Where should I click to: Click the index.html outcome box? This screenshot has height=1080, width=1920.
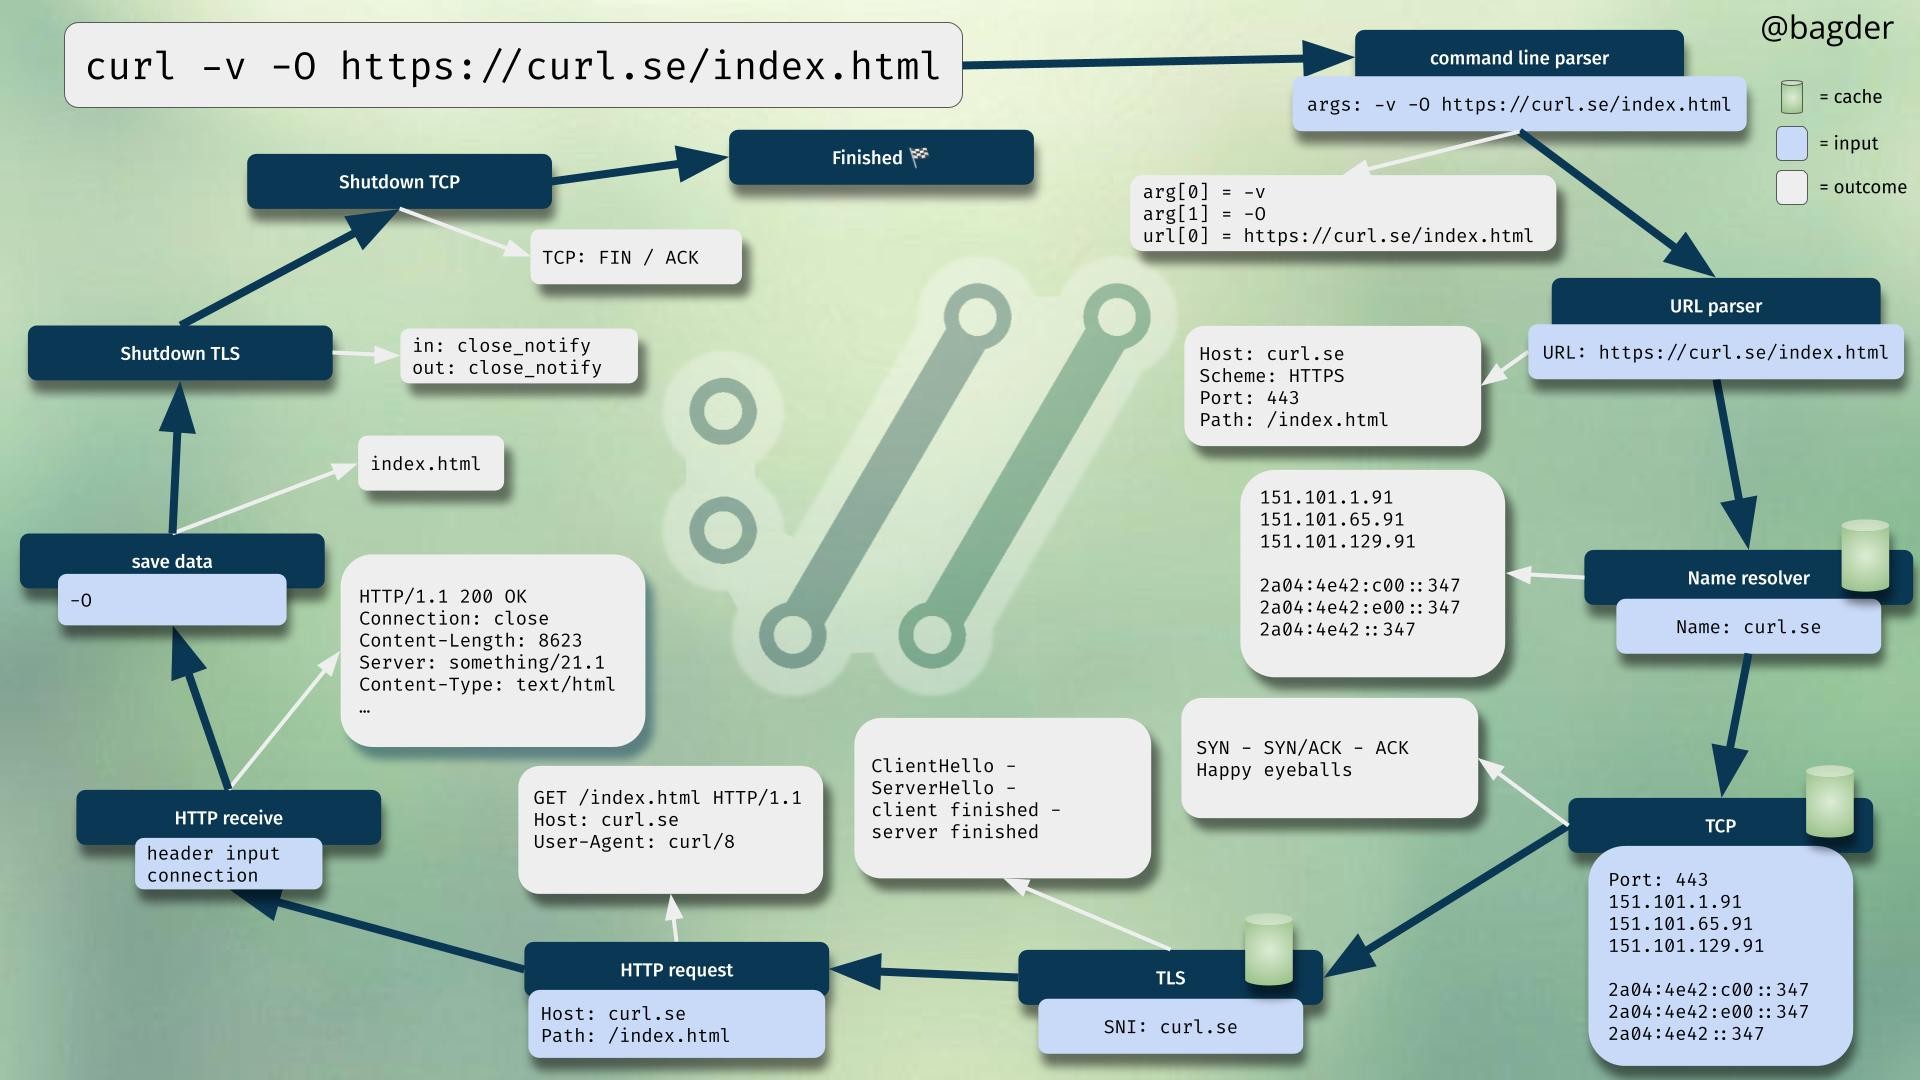(430, 463)
